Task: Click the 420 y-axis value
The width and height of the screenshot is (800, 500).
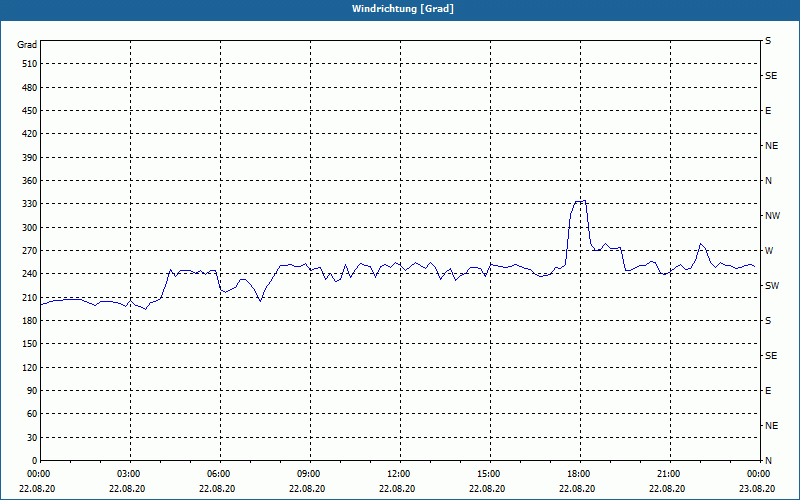Action: (29, 134)
